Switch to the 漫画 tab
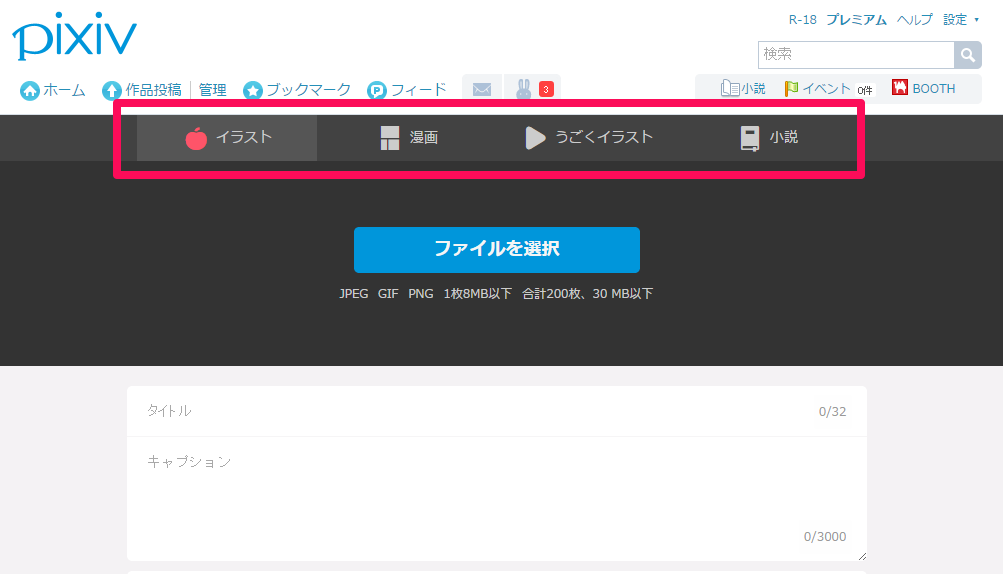 [409, 138]
